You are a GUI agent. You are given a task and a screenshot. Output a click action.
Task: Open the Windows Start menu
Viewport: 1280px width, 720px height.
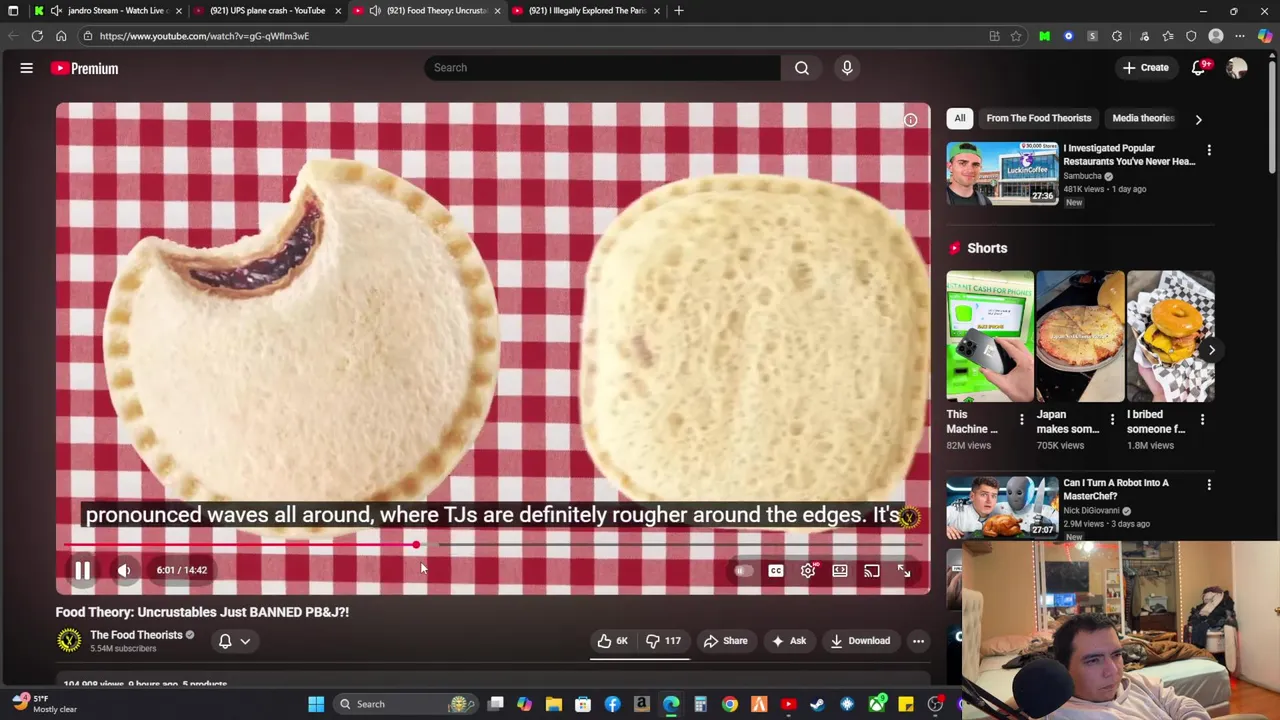tap(316, 704)
